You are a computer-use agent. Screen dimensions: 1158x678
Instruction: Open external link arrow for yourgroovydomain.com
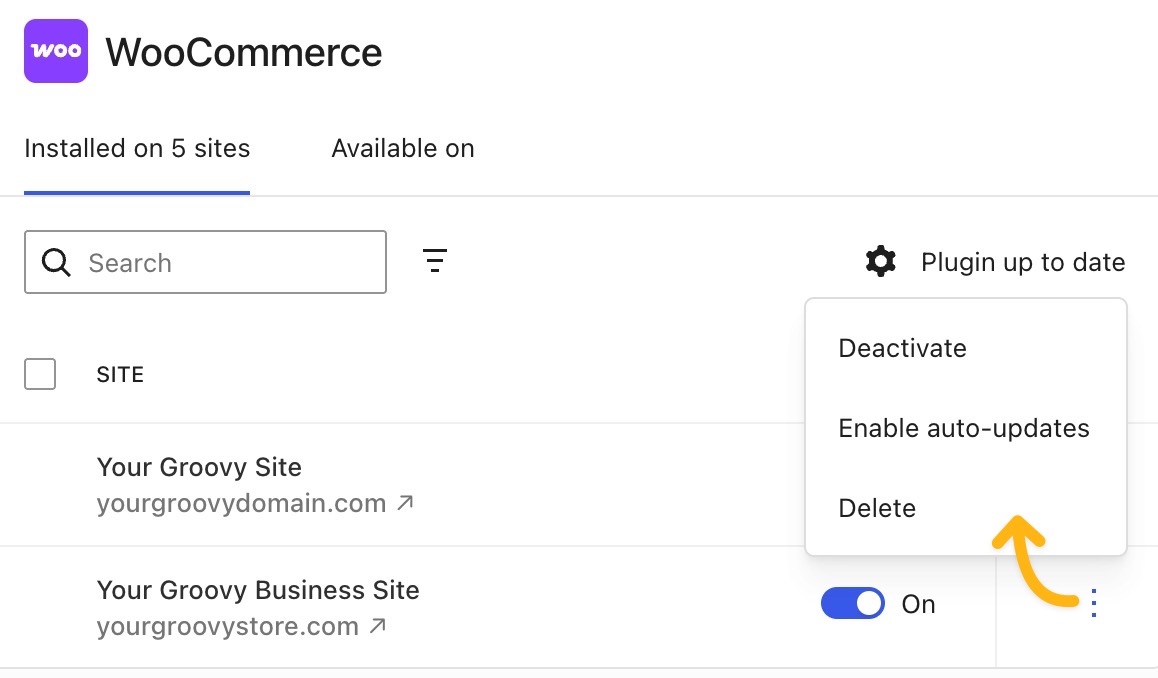[x=405, y=503]
